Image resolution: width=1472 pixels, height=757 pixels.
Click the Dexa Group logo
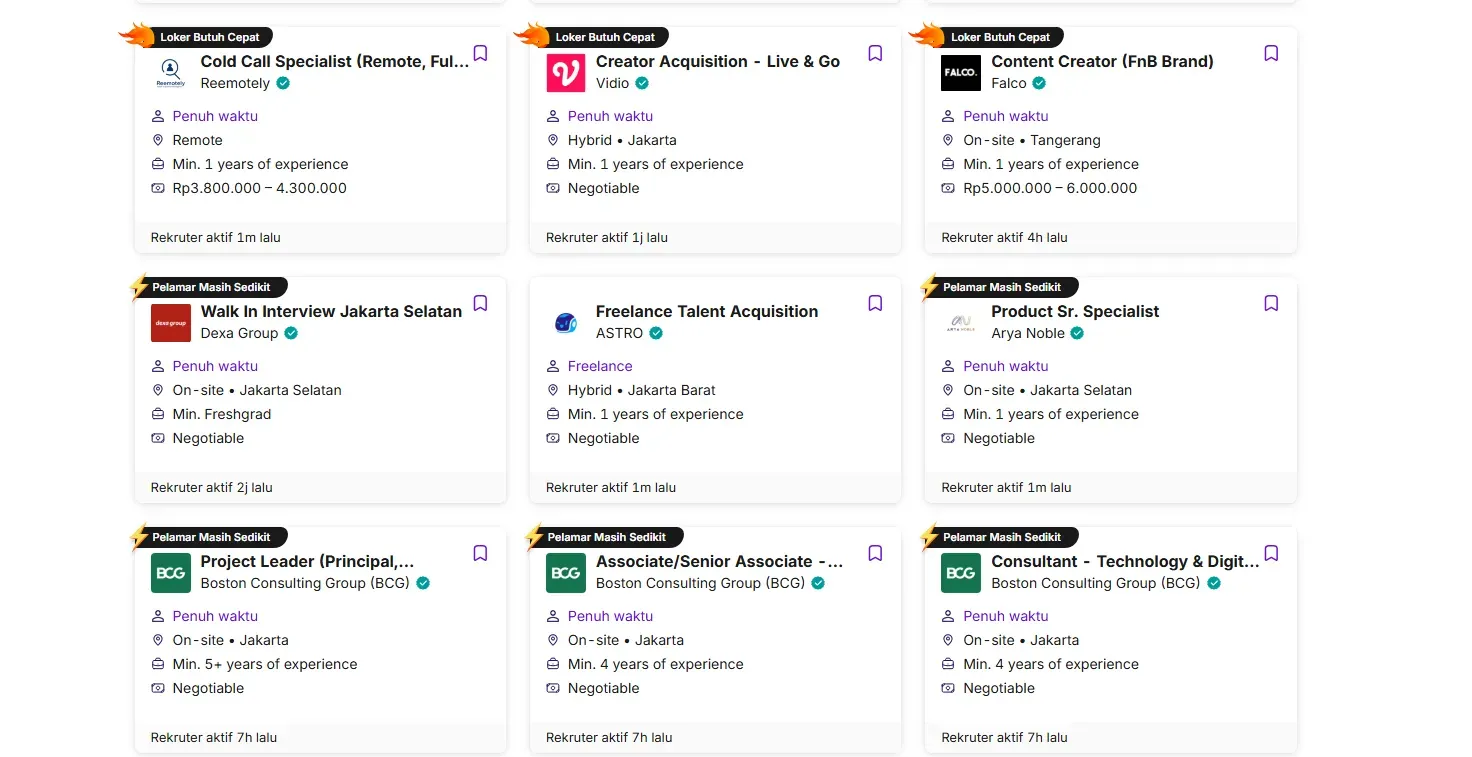pos(171,323)
